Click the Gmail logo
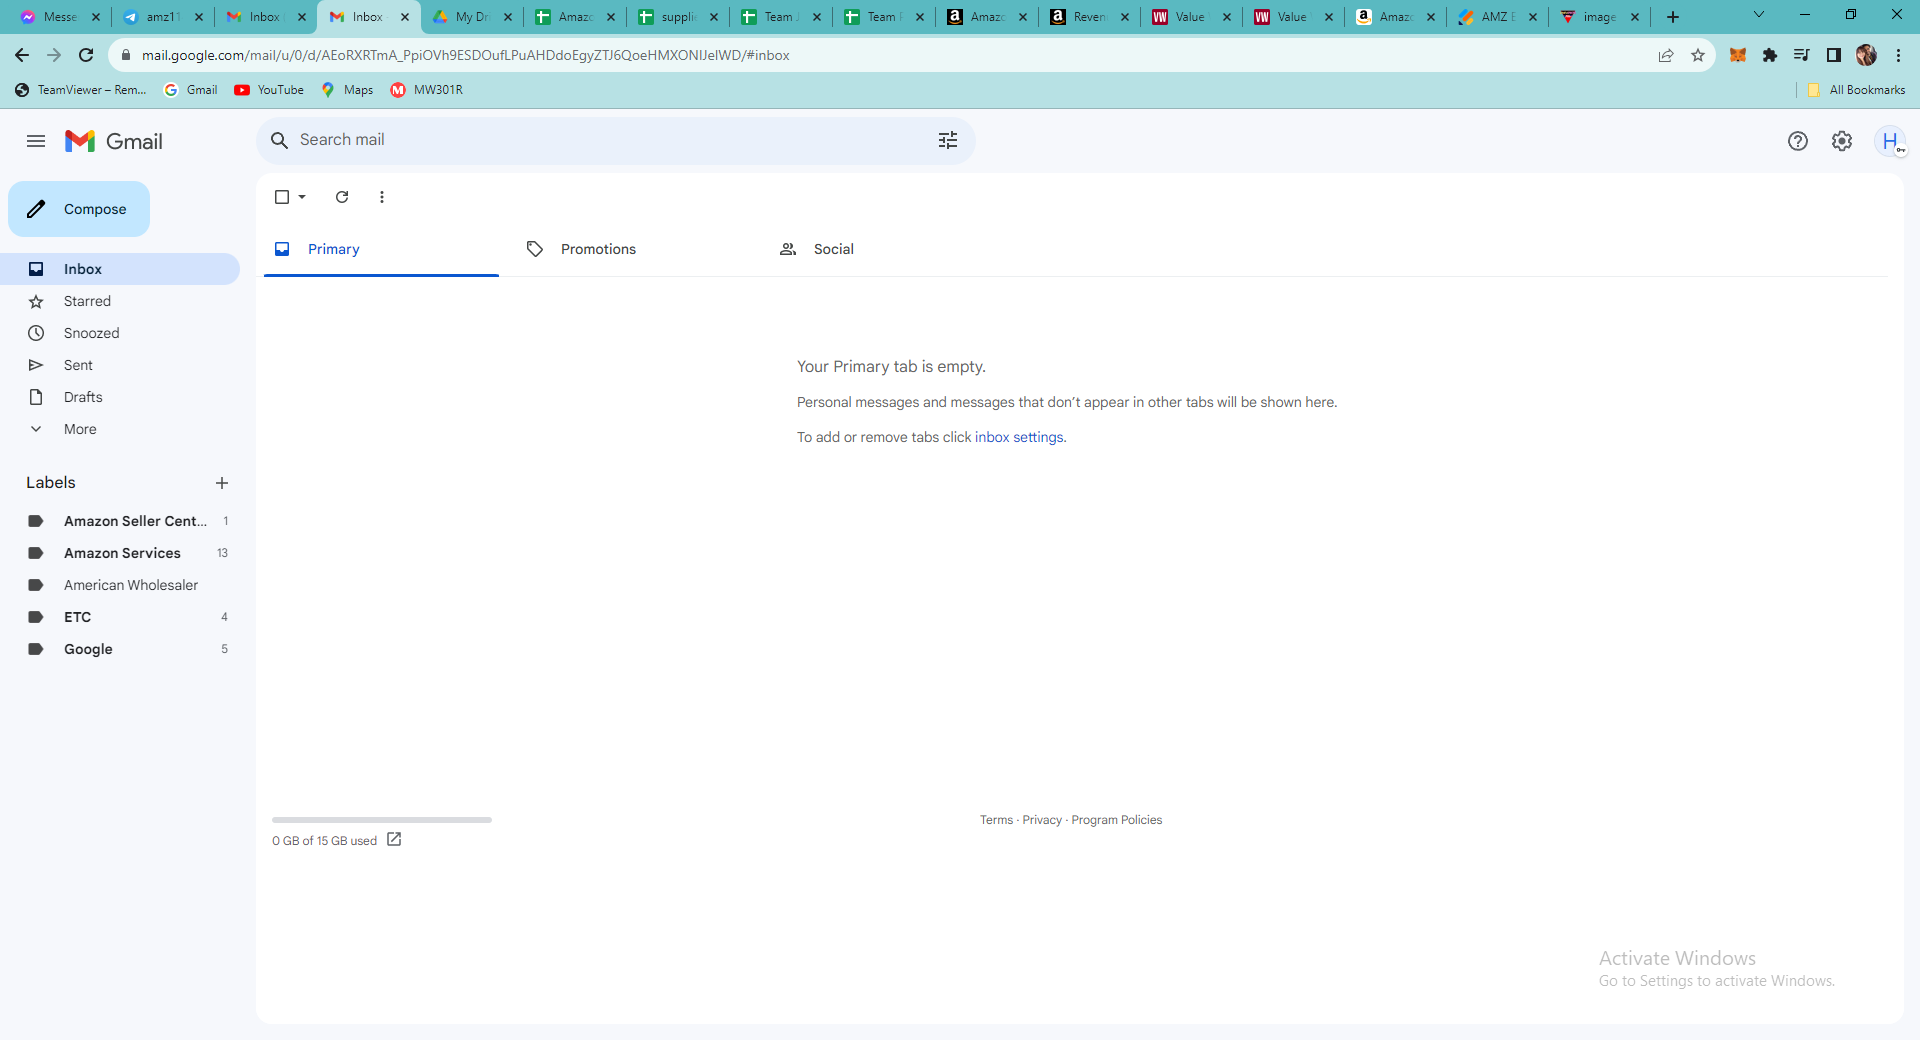The image size is (1920, 1040). tap(114, 141)
